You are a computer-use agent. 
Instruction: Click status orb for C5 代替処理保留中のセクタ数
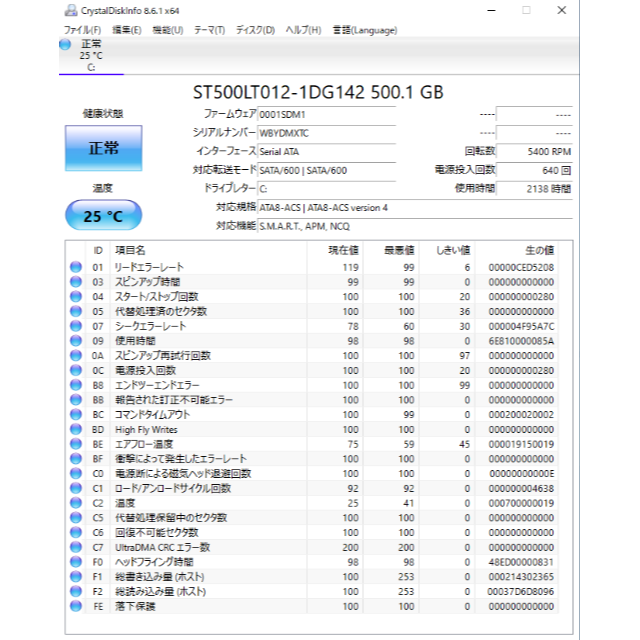pos(76,518)
